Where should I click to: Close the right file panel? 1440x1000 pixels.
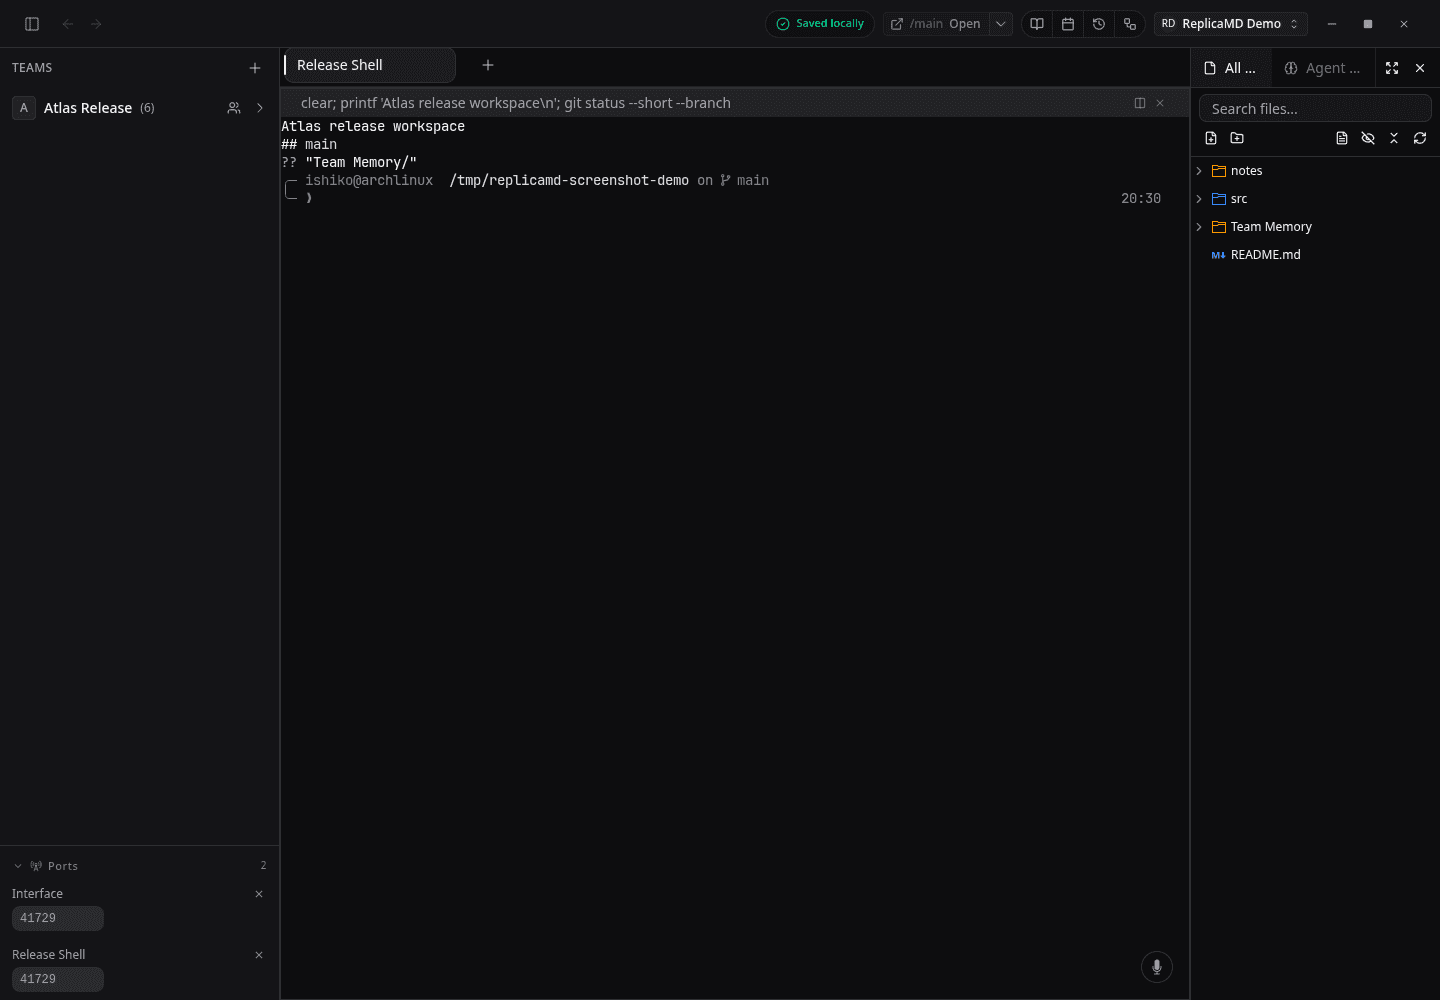(x=1420, y=68)
